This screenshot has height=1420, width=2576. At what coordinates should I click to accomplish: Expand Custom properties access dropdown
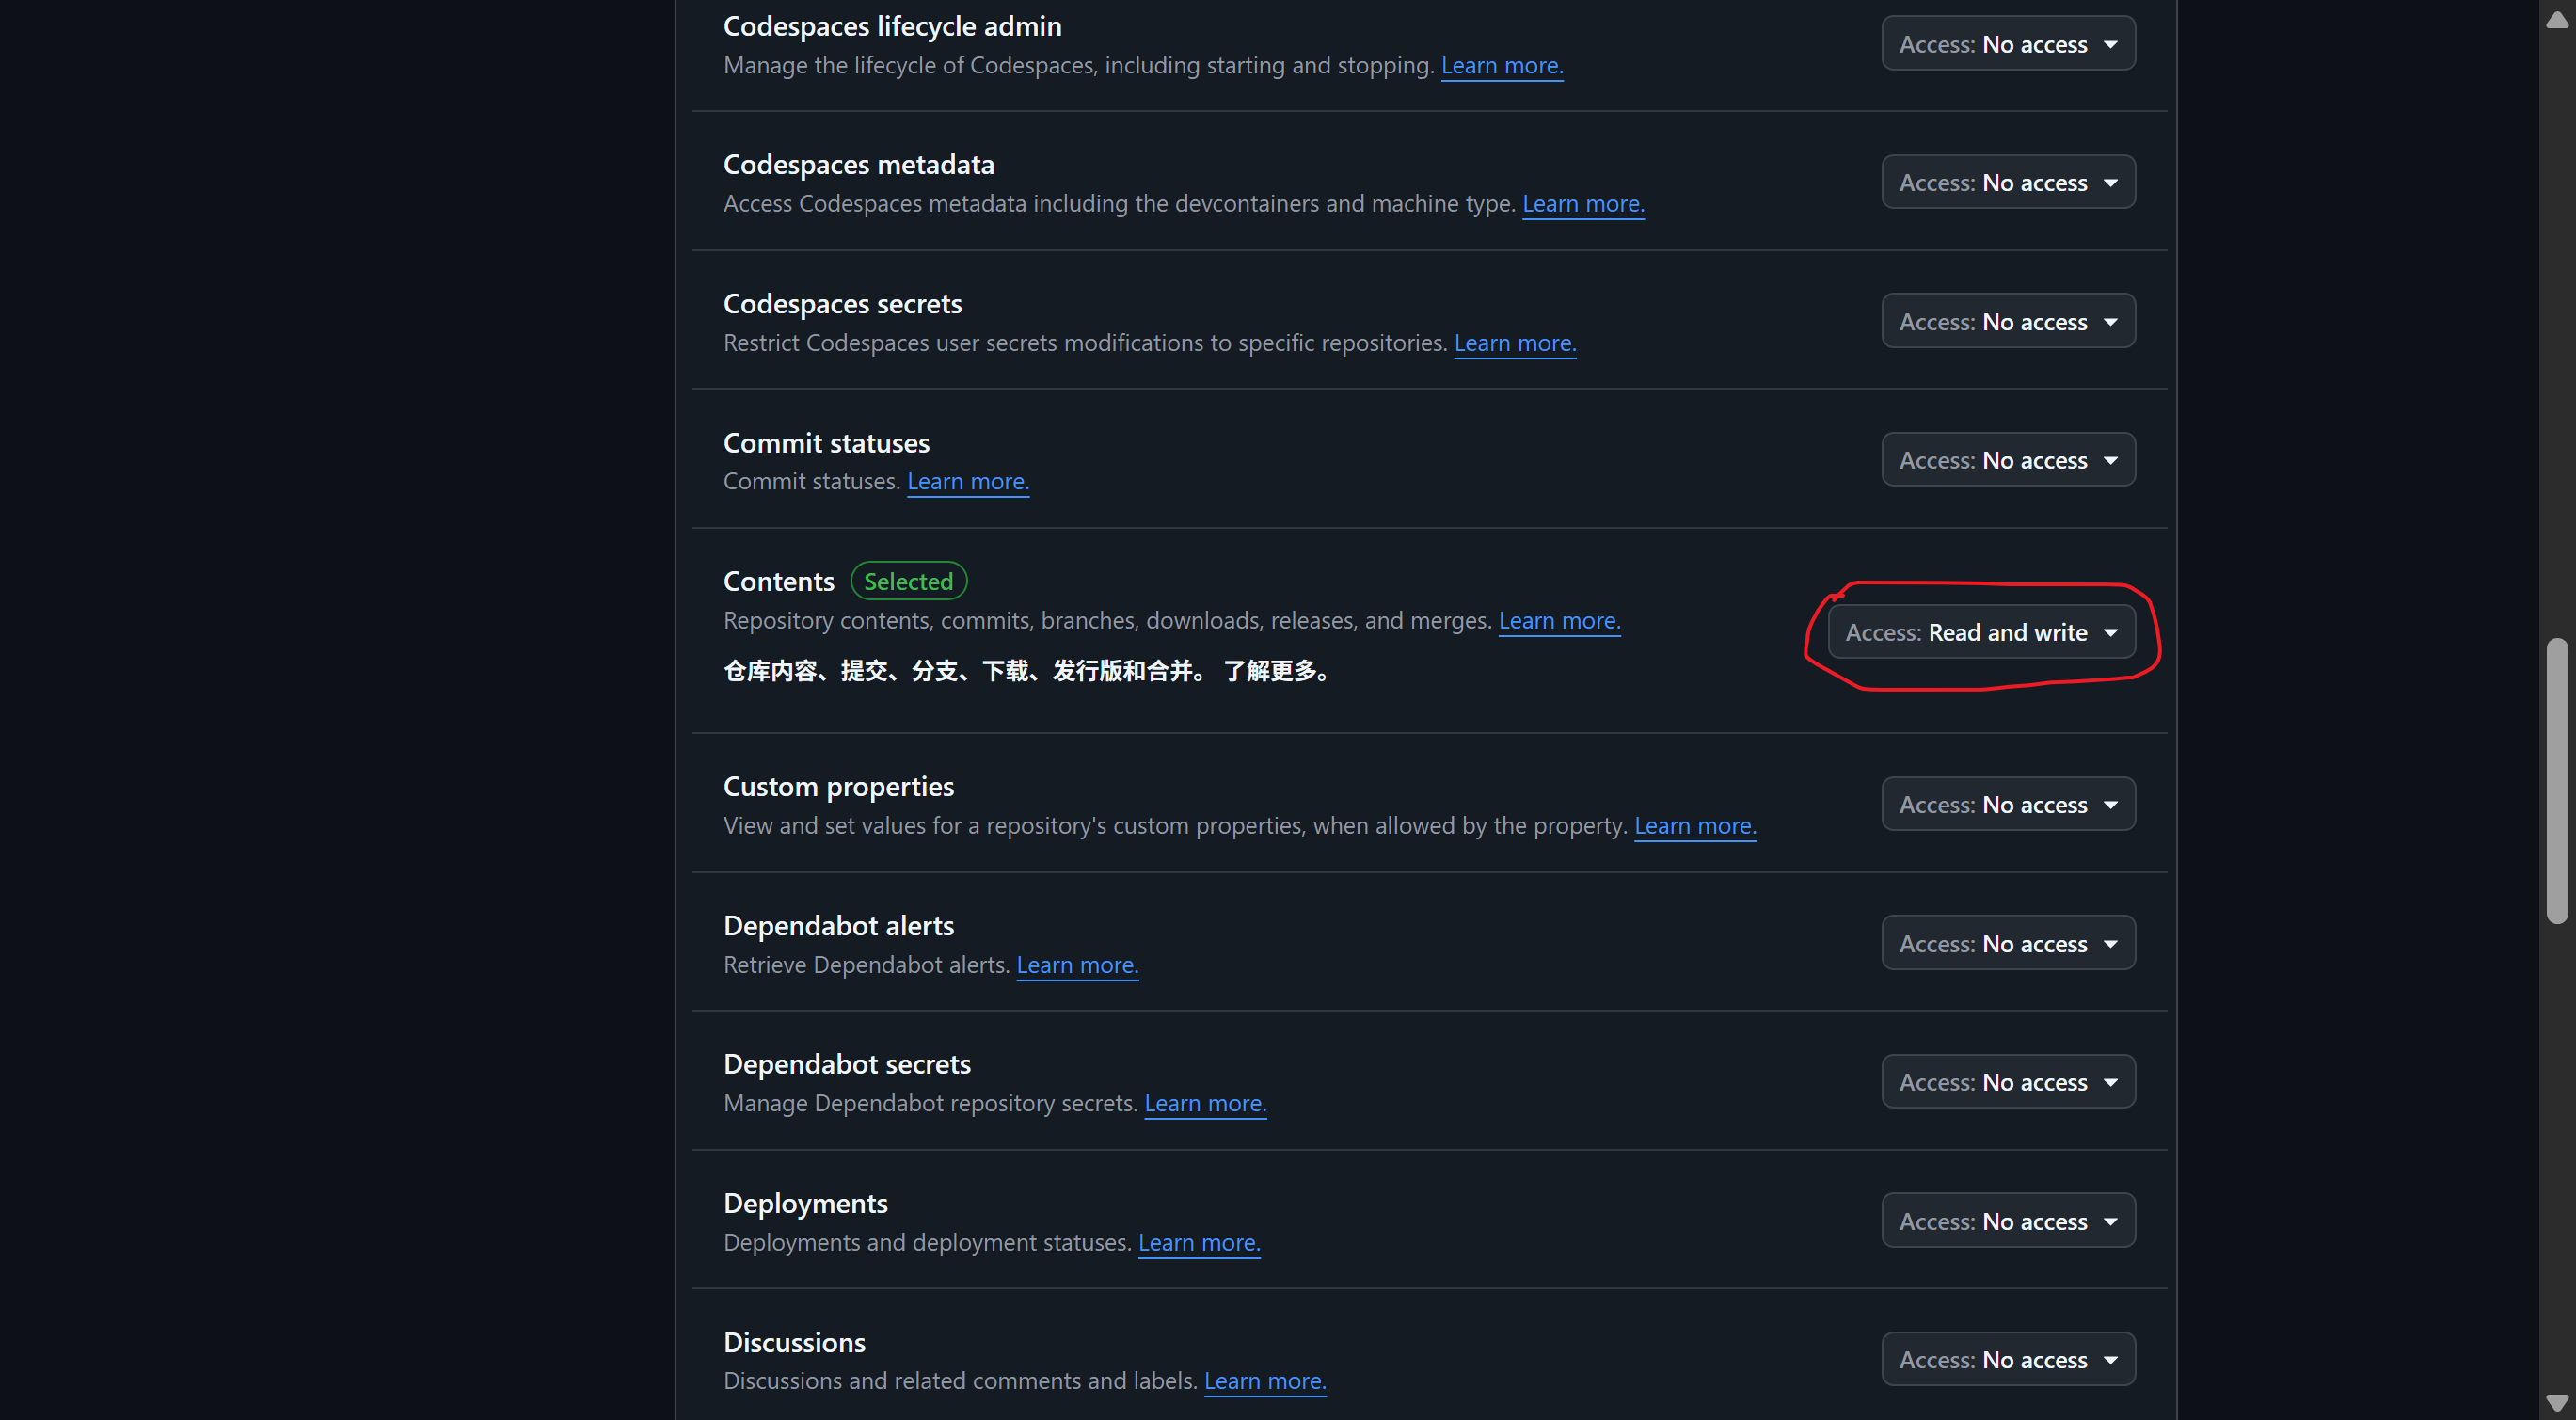pyautogui.click(x=2007, y=804)
